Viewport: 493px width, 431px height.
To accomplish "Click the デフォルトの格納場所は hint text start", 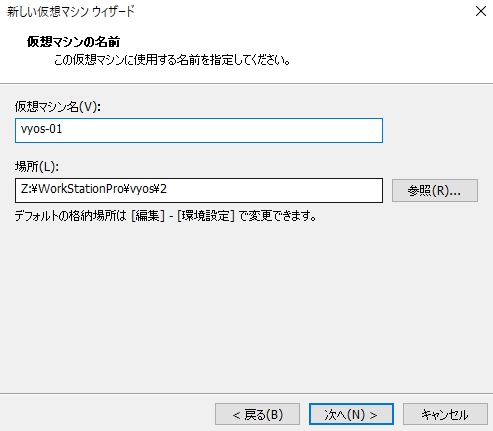I will (x=71, y=216).
